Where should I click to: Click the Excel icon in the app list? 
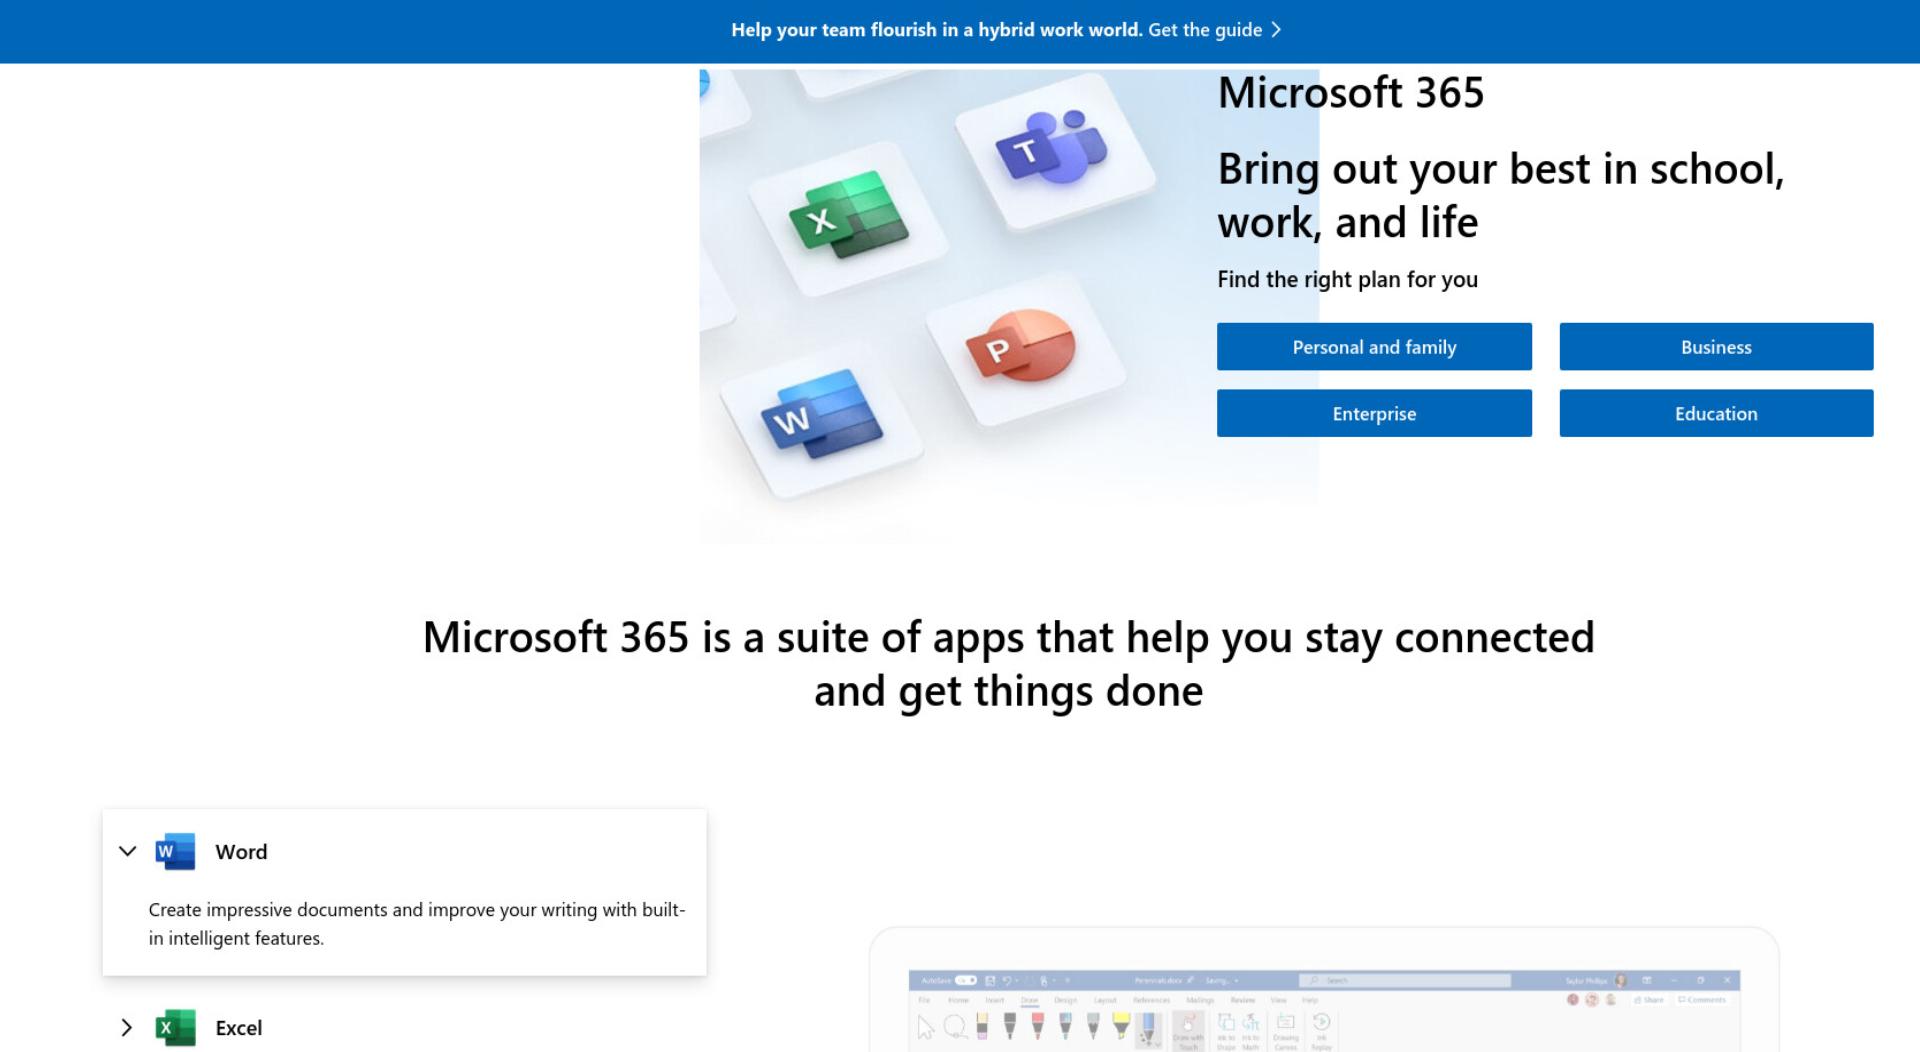pos(175,1027)
